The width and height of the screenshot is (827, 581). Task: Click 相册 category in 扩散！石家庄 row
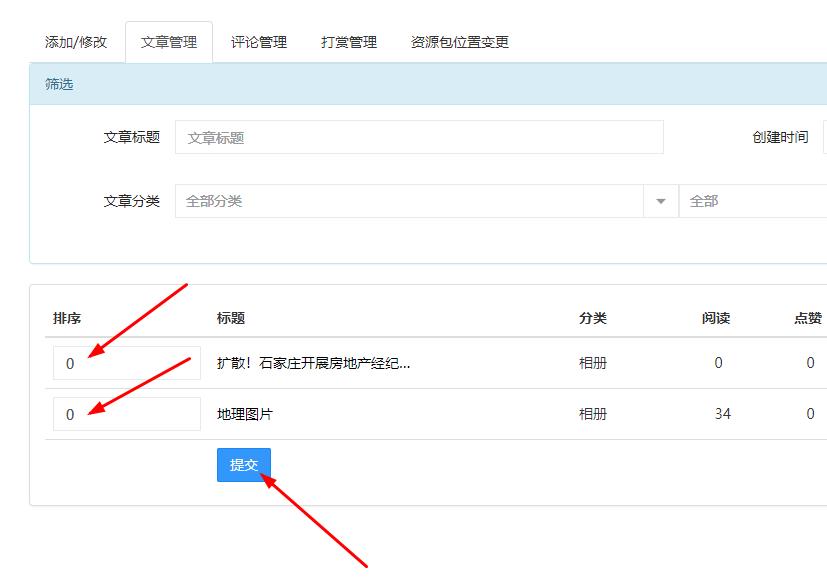pyautogui.click(x=593, y=363)
